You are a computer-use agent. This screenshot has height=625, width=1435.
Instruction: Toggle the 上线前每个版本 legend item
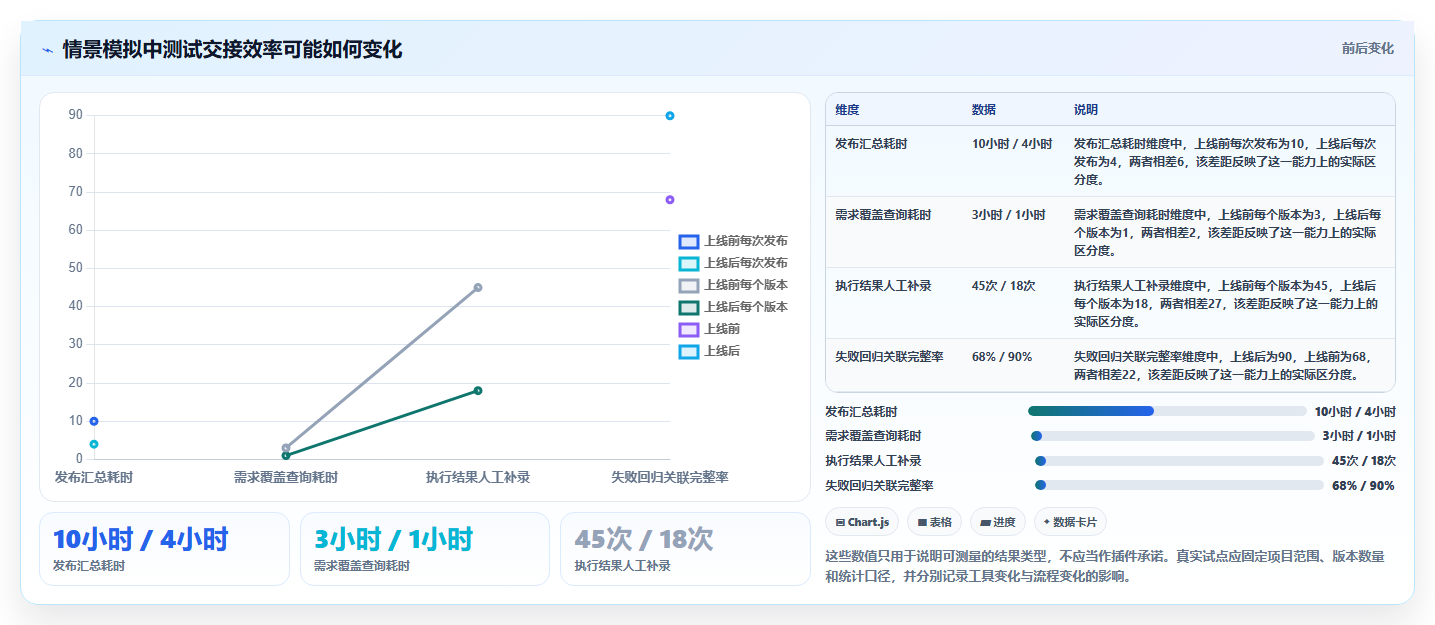pyautogui.click(x=733, y=285)
